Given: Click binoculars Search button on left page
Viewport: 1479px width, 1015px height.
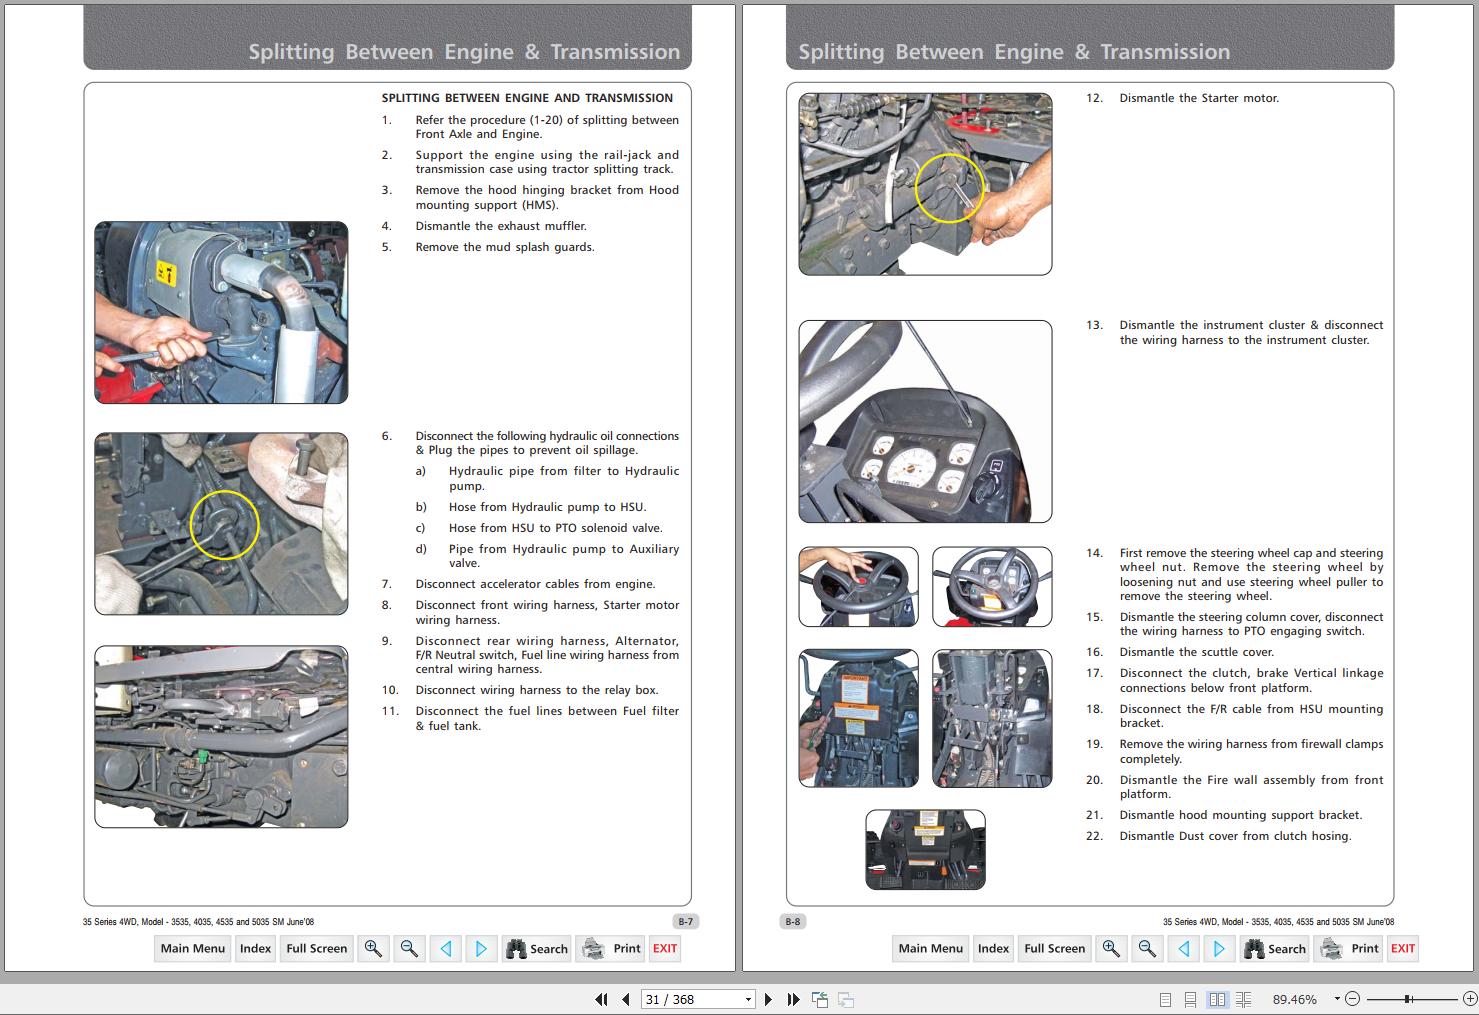Looking at the screenshot, I should point(537,949).
